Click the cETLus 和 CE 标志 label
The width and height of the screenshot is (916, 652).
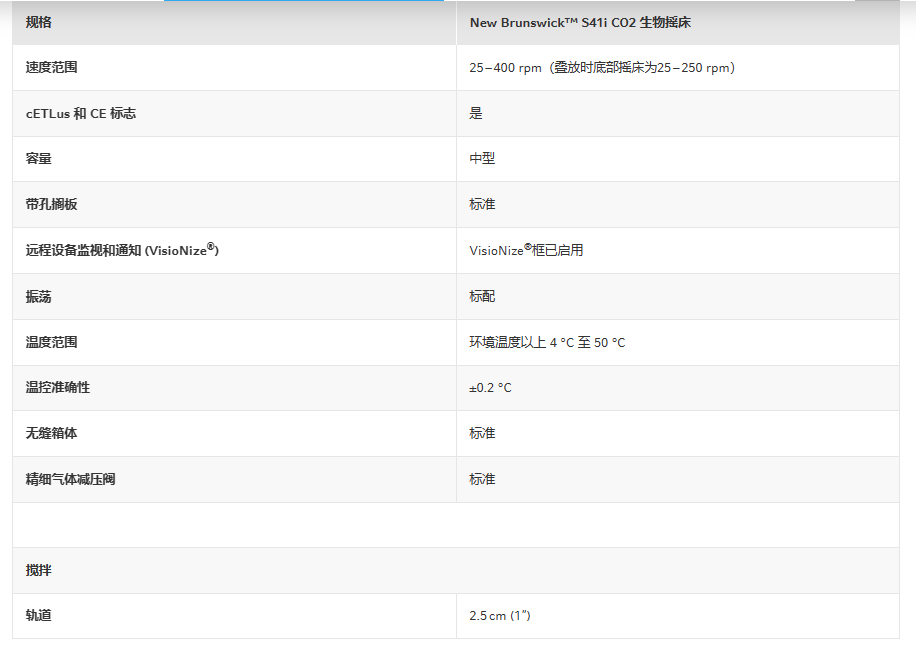(81, 113)
